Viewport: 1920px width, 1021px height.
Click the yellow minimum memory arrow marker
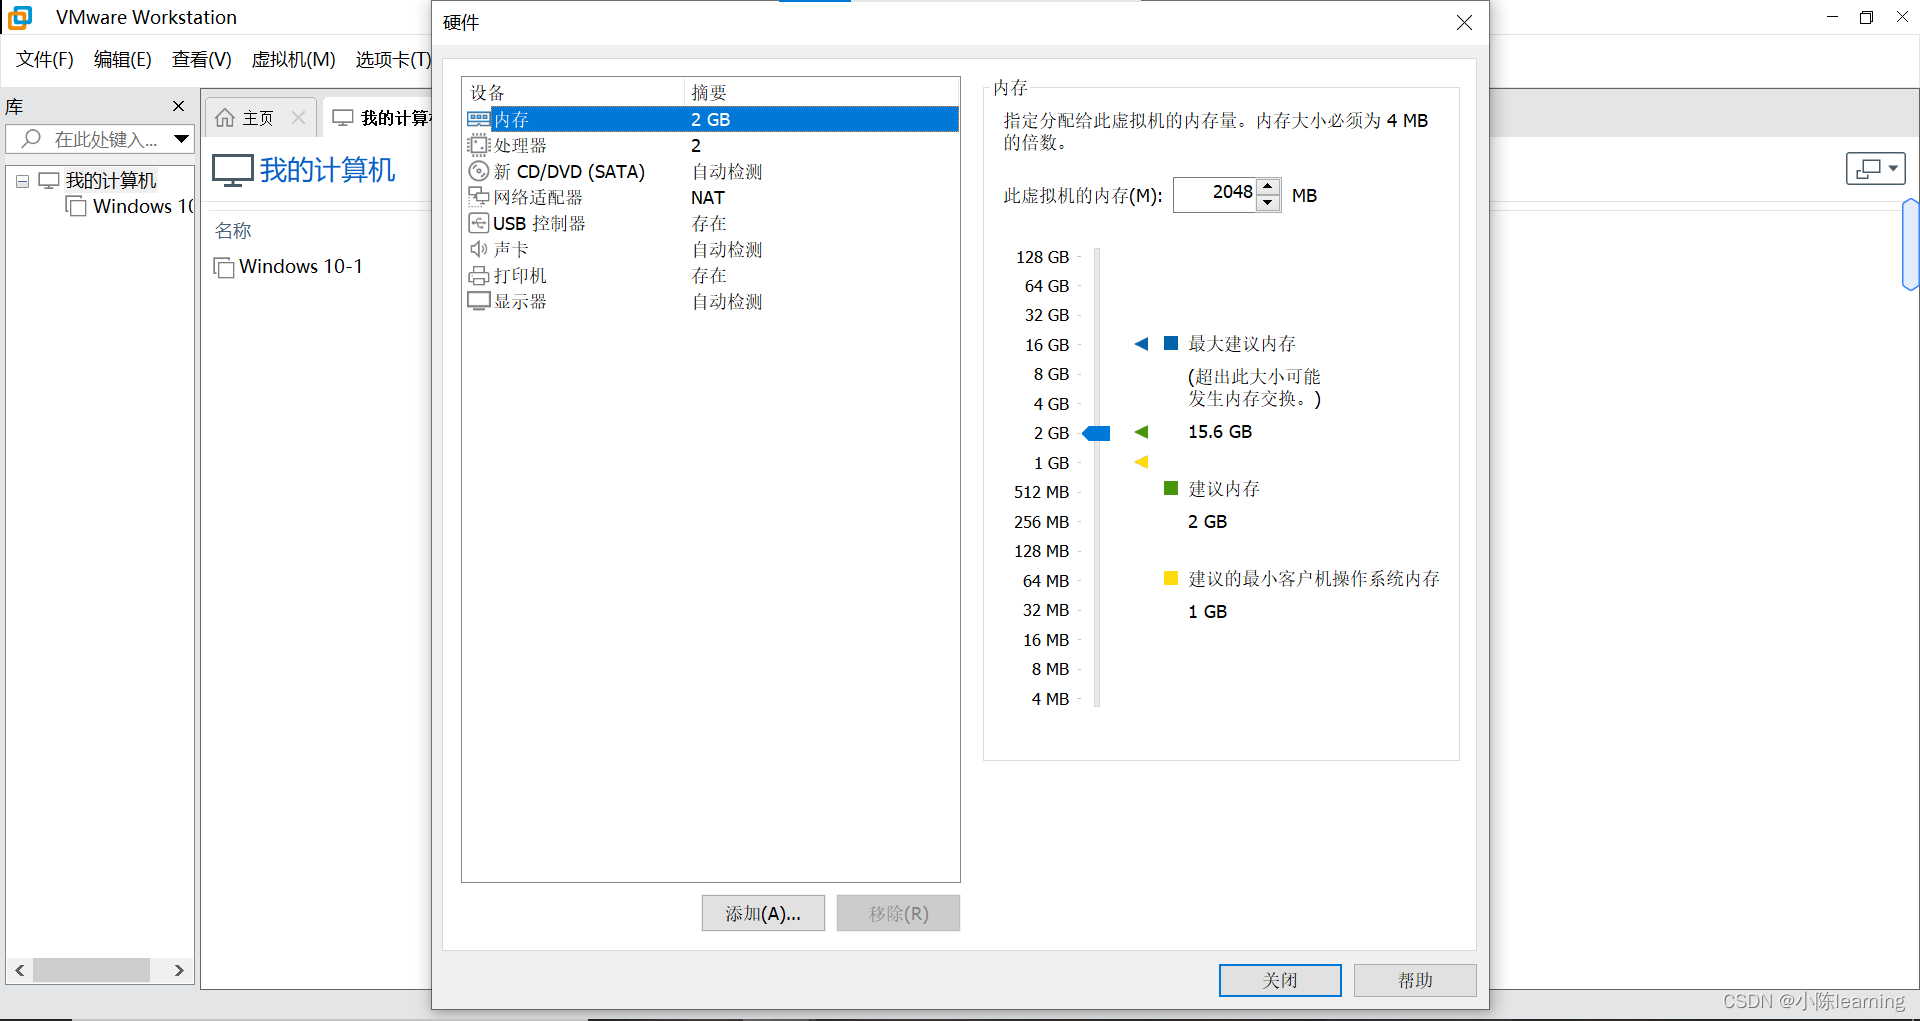pyautogui.click(x=1141, y=462)
